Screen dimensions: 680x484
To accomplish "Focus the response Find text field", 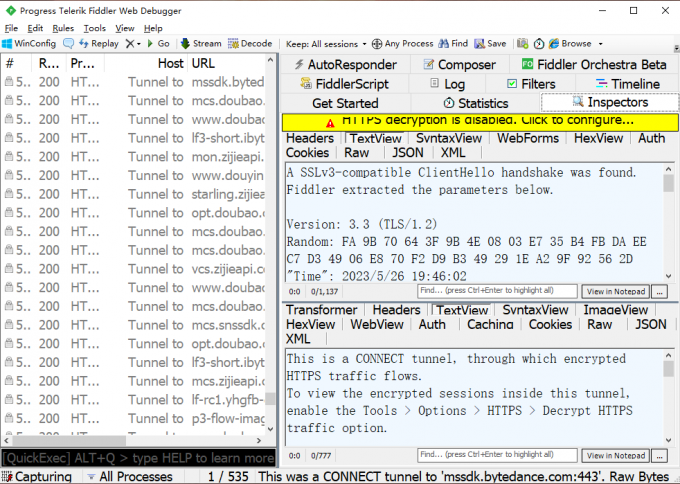I will (497, 455).
